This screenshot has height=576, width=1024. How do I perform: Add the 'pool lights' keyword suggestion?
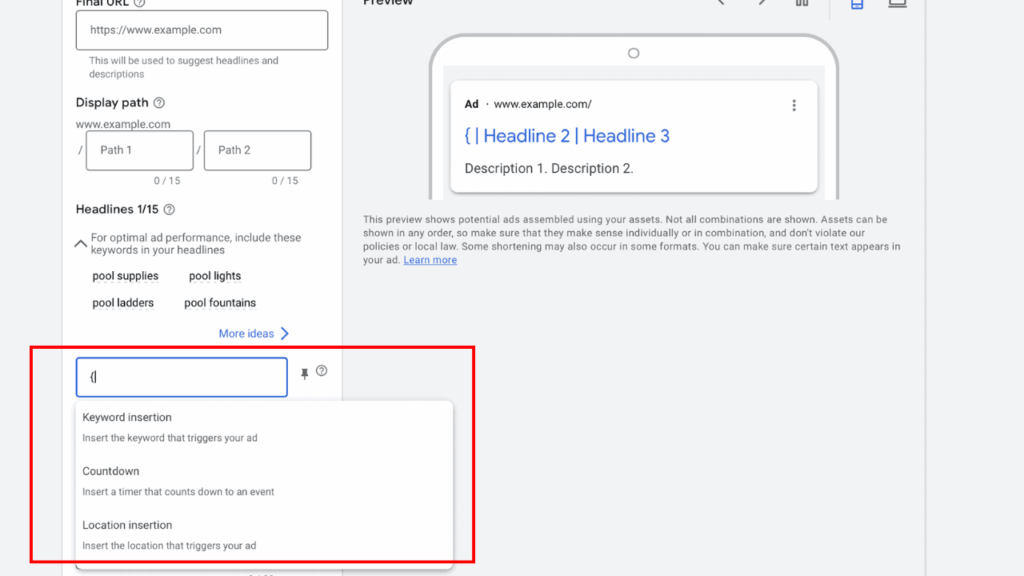click(x=215, y=276)
